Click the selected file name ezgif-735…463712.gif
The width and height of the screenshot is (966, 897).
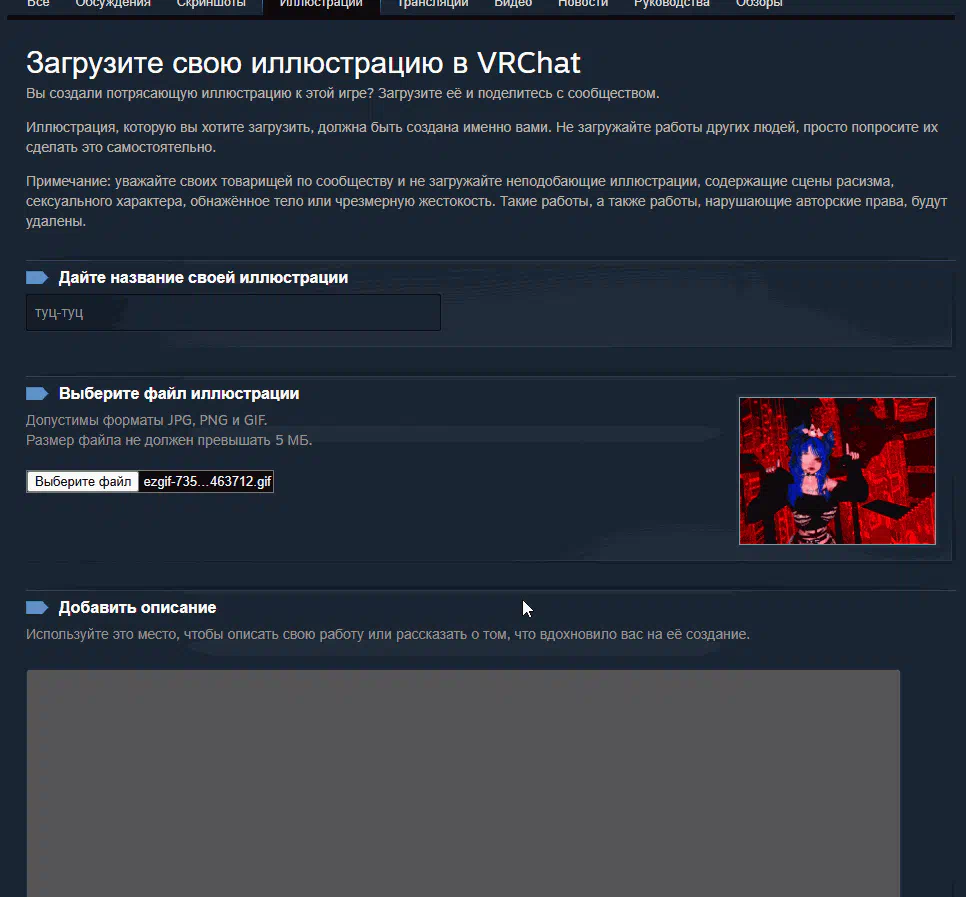click(x=207, y=481)
